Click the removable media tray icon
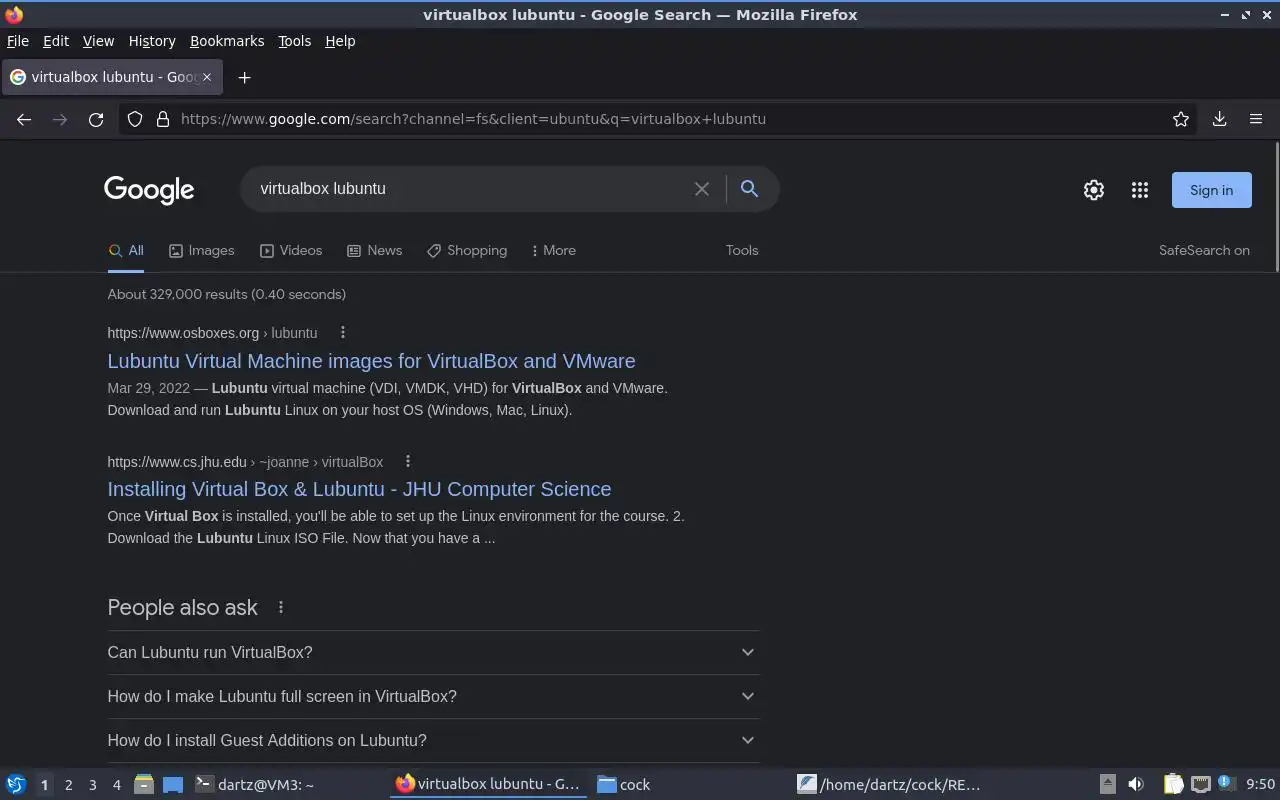 pos(1108,785)
